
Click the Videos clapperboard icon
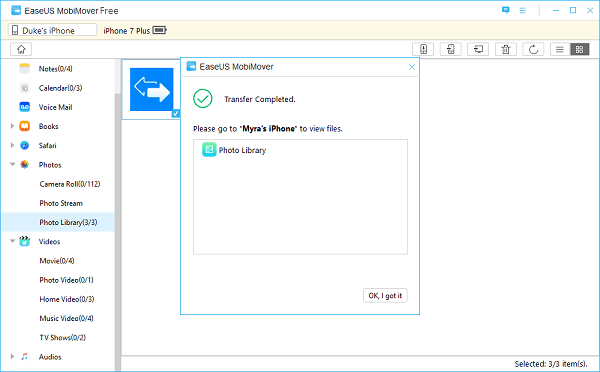tap(24, 241)
